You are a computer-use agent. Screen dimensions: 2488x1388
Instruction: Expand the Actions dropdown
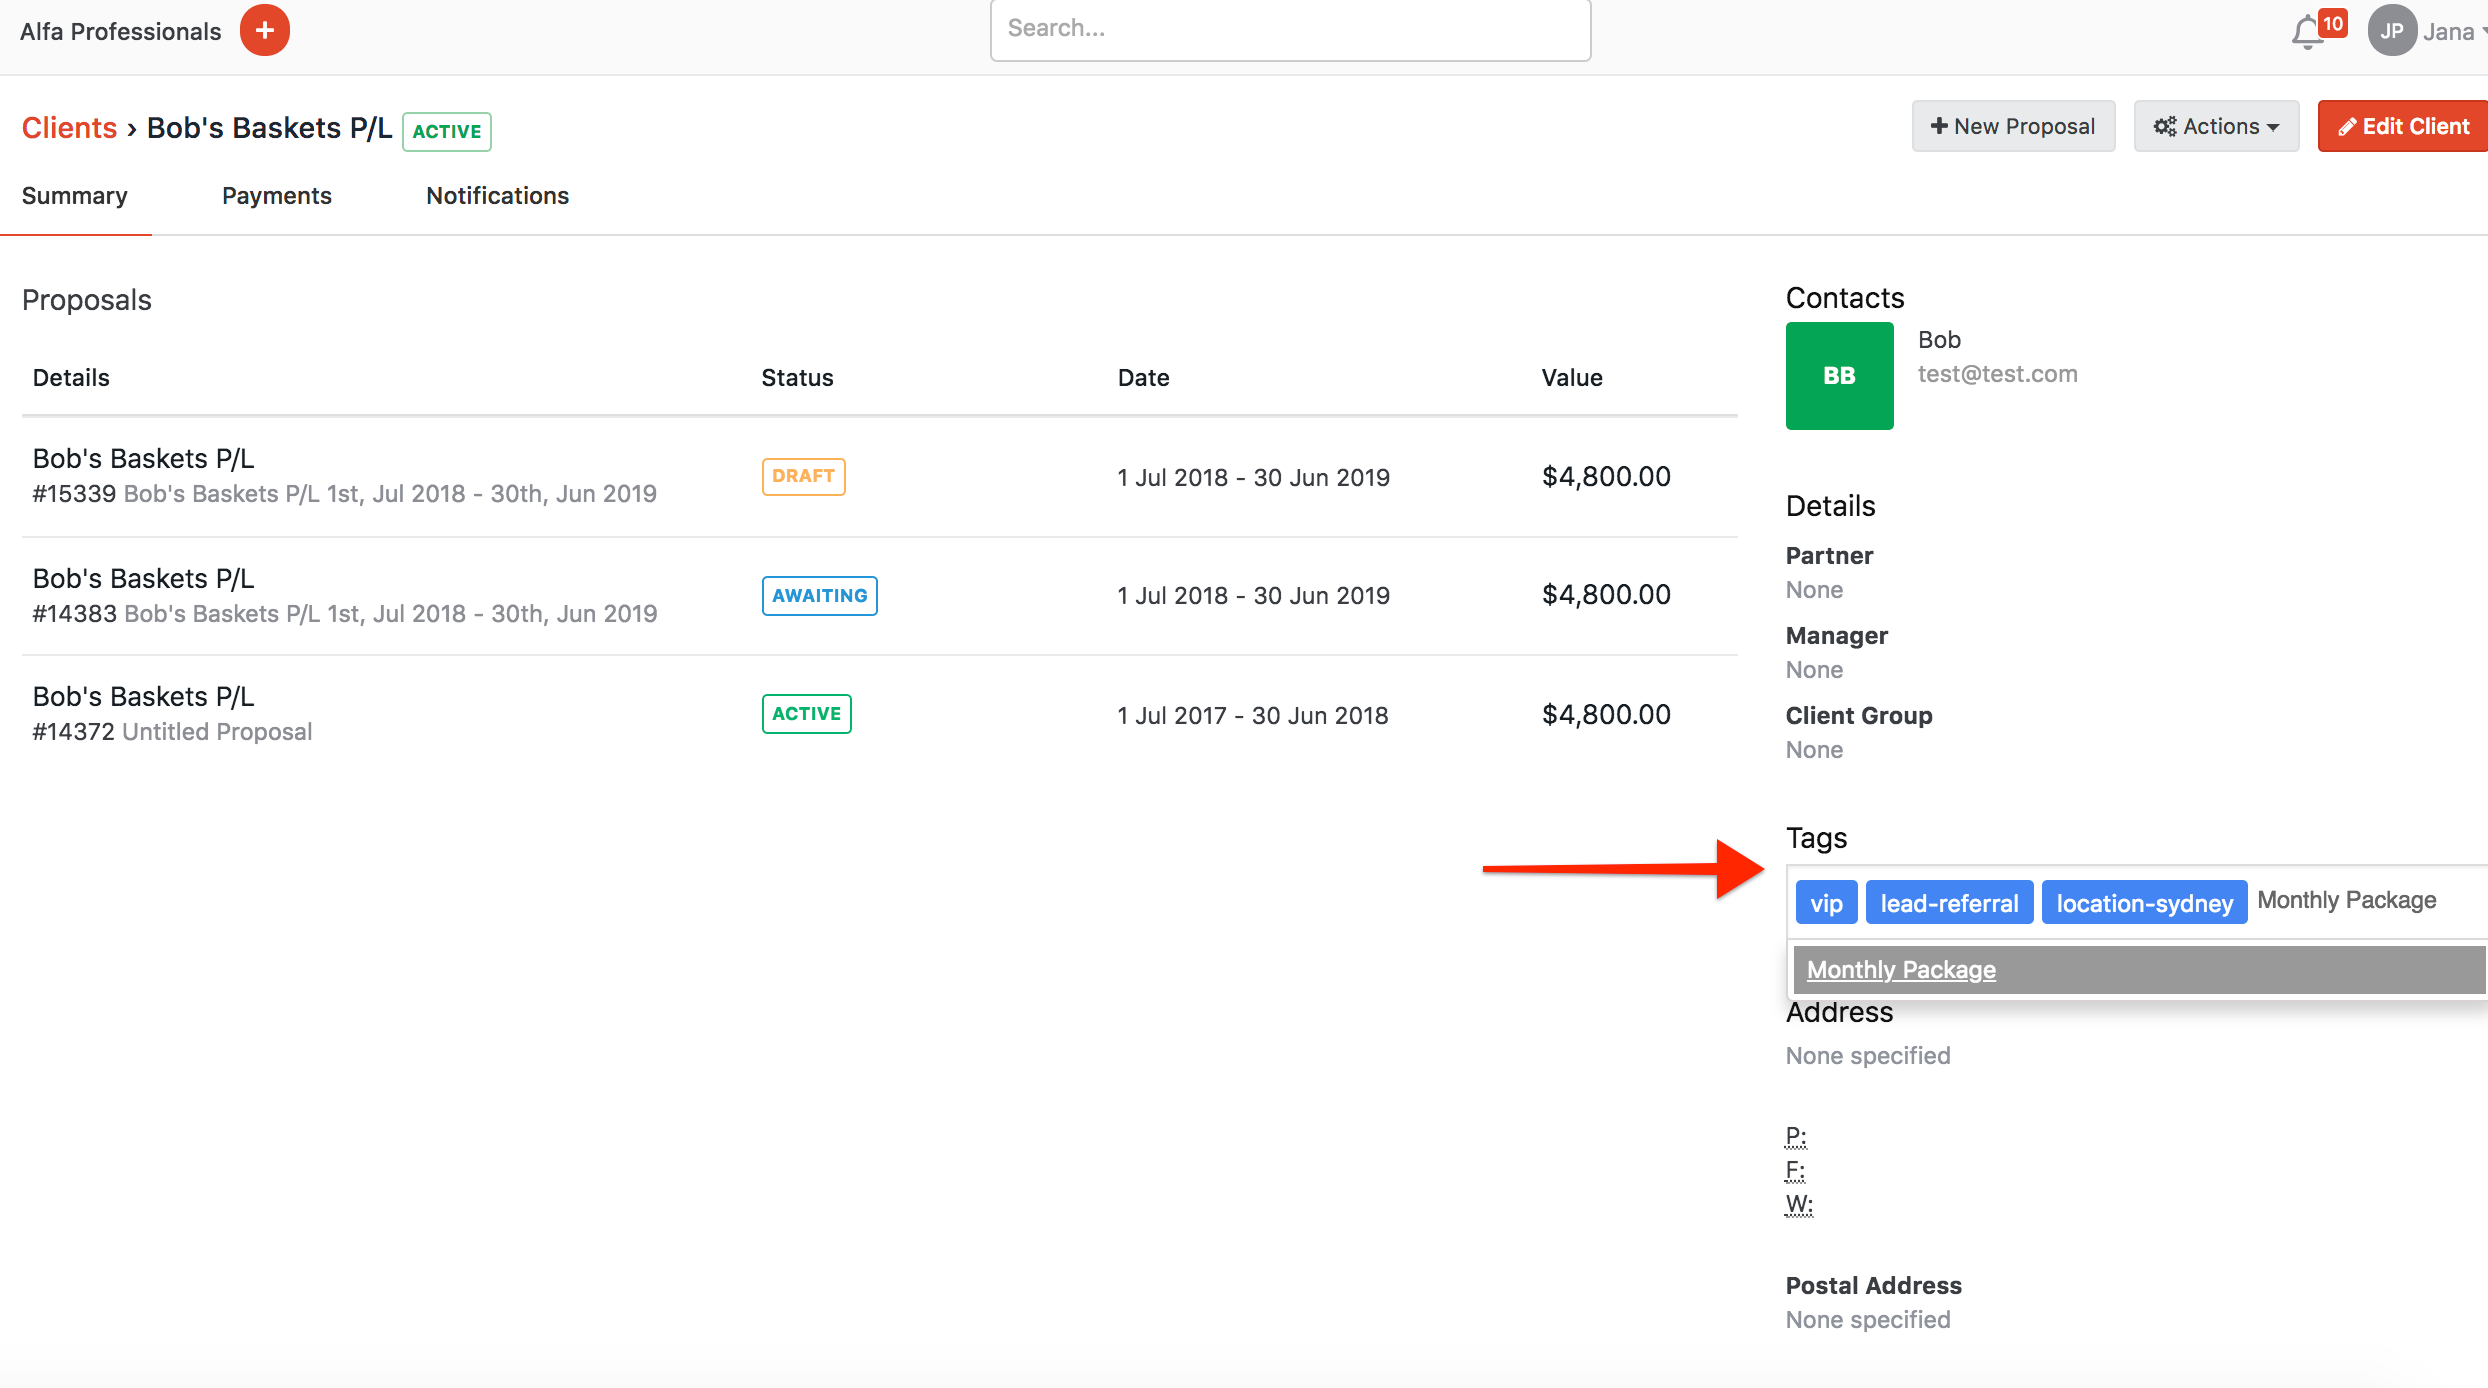click(x=2216, y=126)
